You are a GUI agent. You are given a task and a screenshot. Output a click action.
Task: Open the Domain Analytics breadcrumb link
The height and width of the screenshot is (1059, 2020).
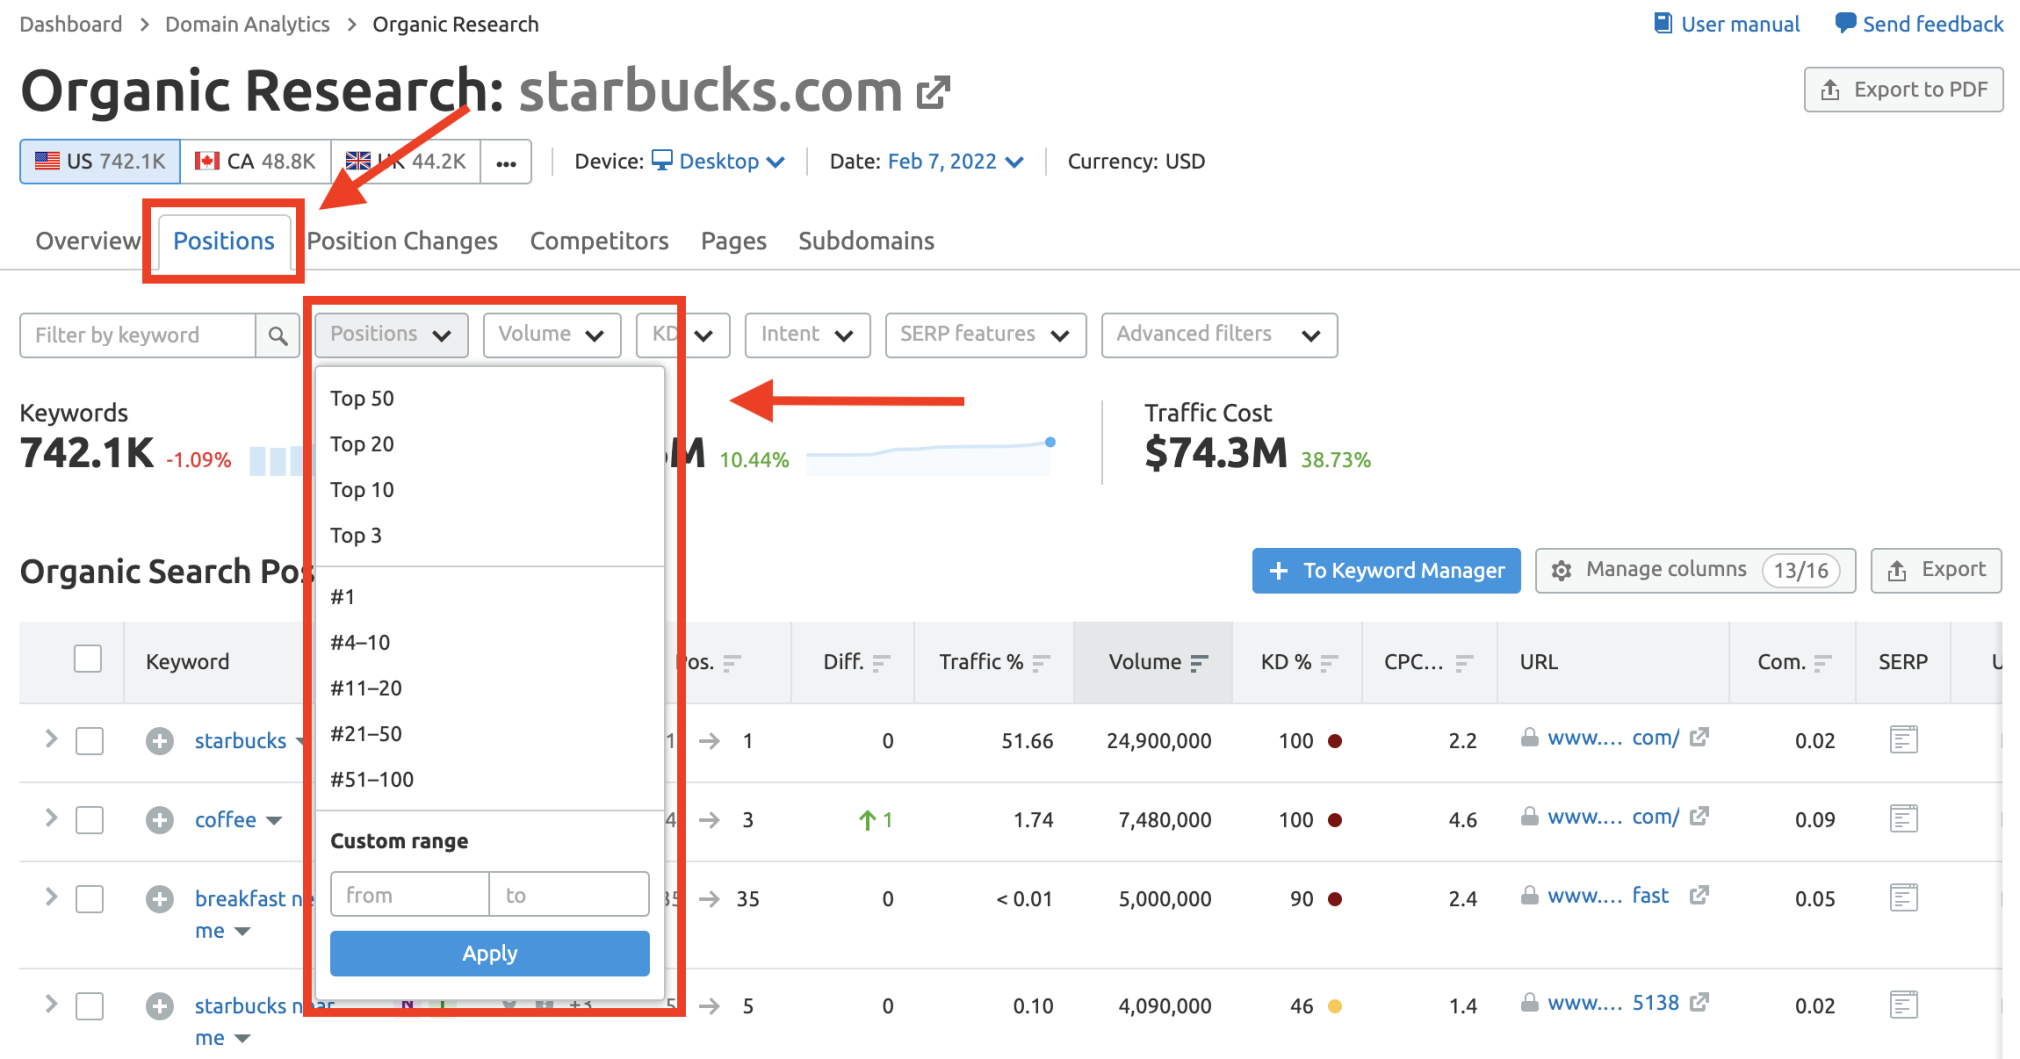[x=247, y=24]
